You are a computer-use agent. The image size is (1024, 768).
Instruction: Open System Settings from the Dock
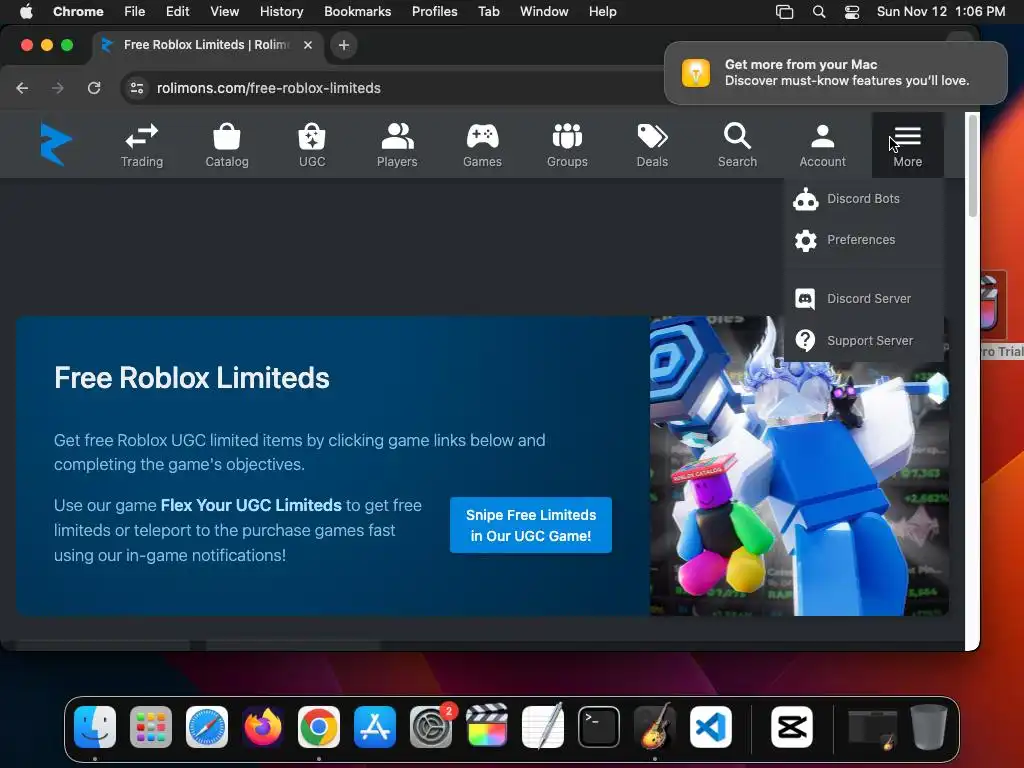(x=431, y=727)
